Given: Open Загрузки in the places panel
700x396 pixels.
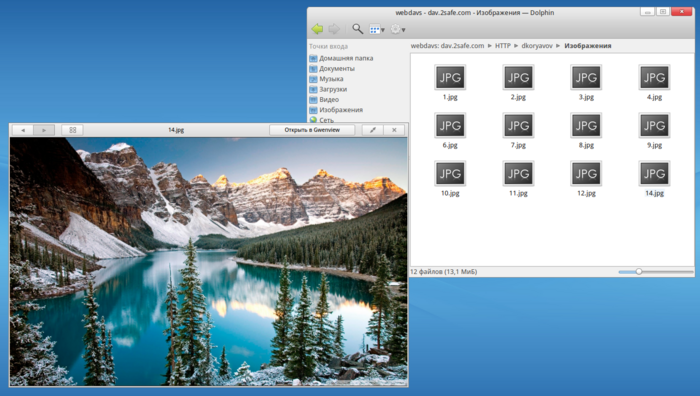Looking at the screenshot, I should click(328, 89).
